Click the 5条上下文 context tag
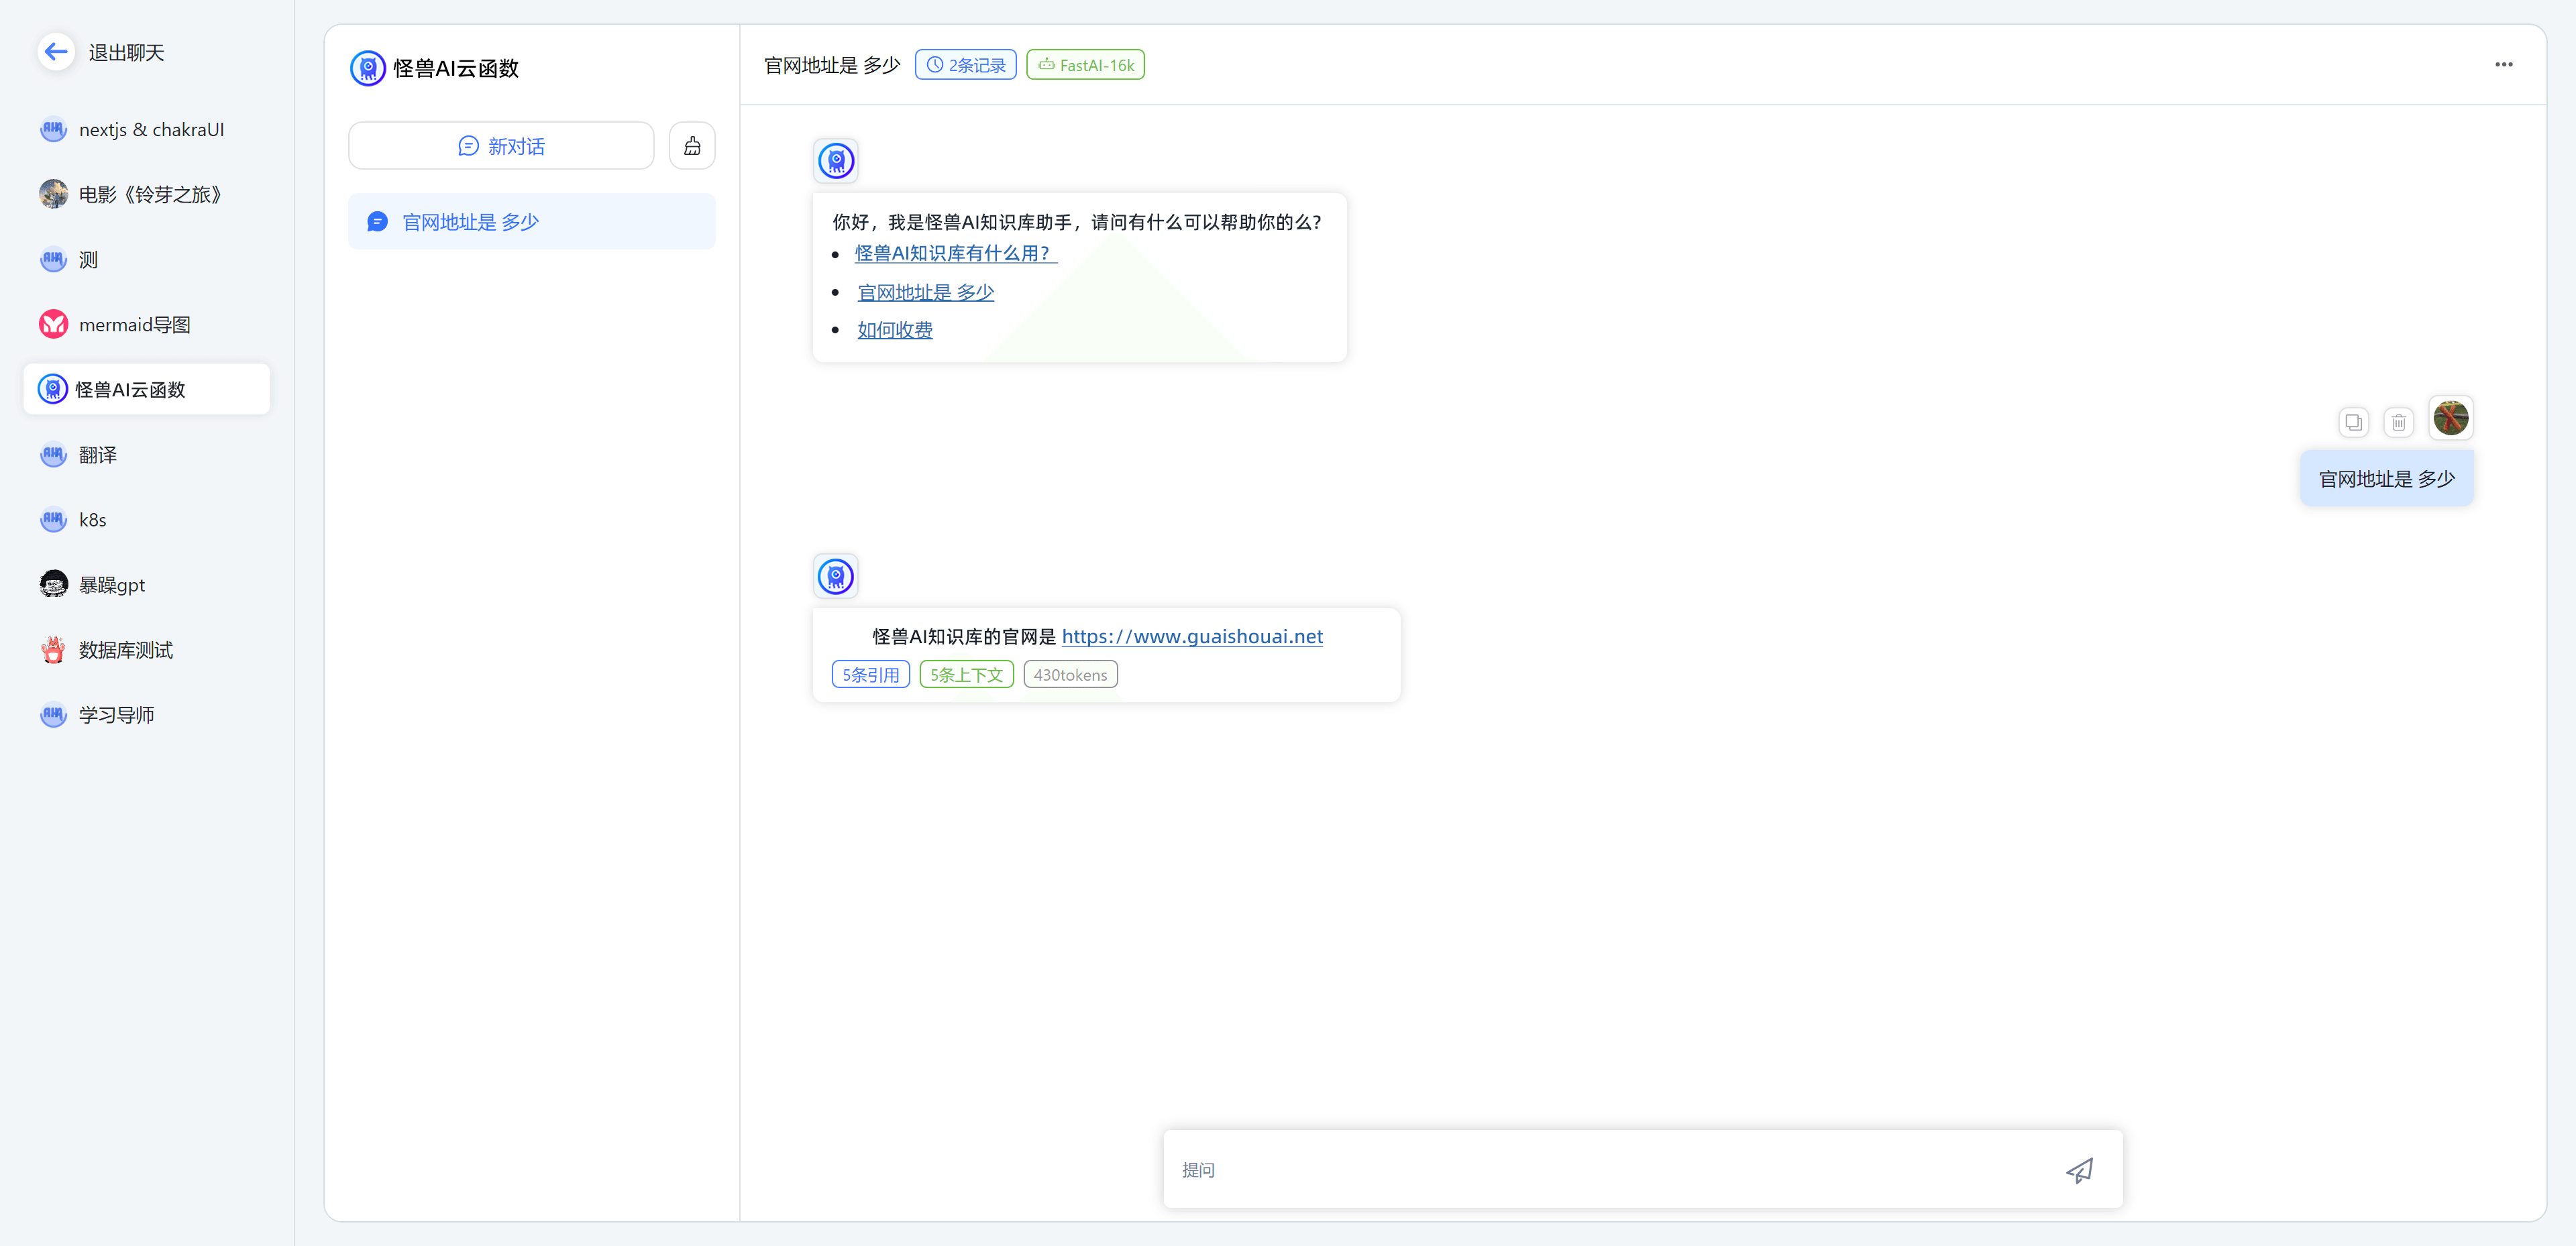 point(966,675)
